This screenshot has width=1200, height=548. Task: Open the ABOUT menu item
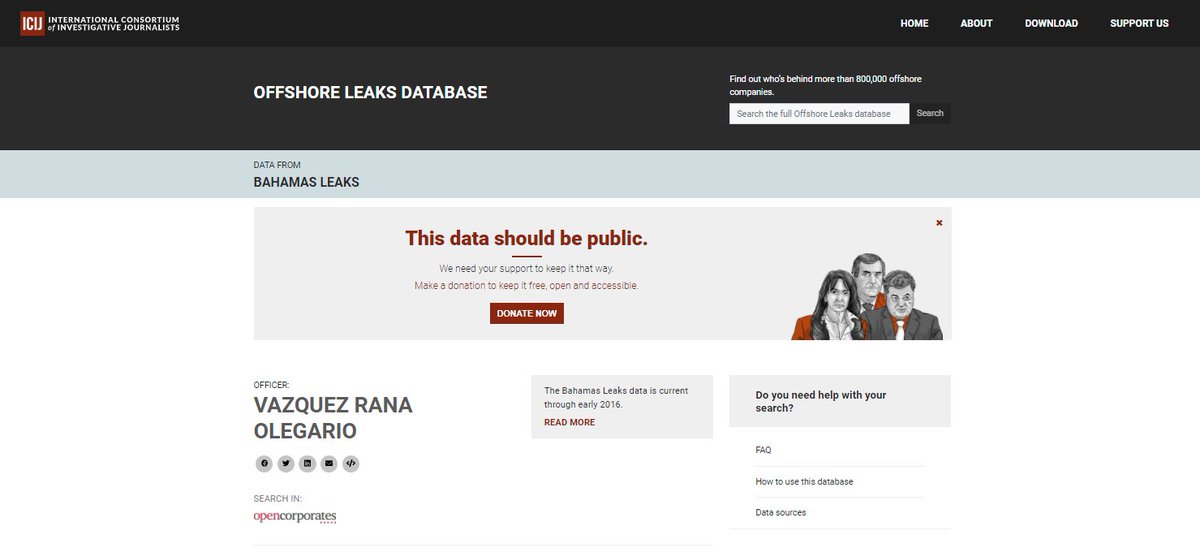coord(976,23)
